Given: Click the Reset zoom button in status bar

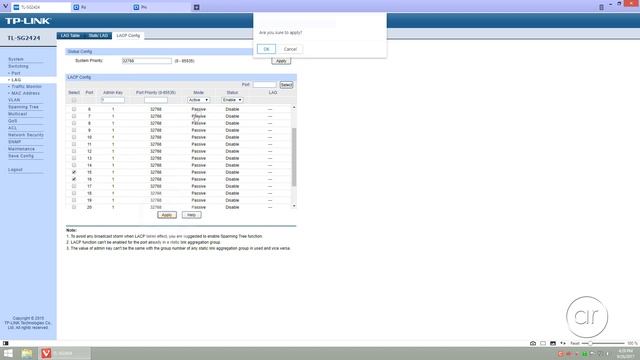Looking at the screenshot, I should (x=575, y=343).
